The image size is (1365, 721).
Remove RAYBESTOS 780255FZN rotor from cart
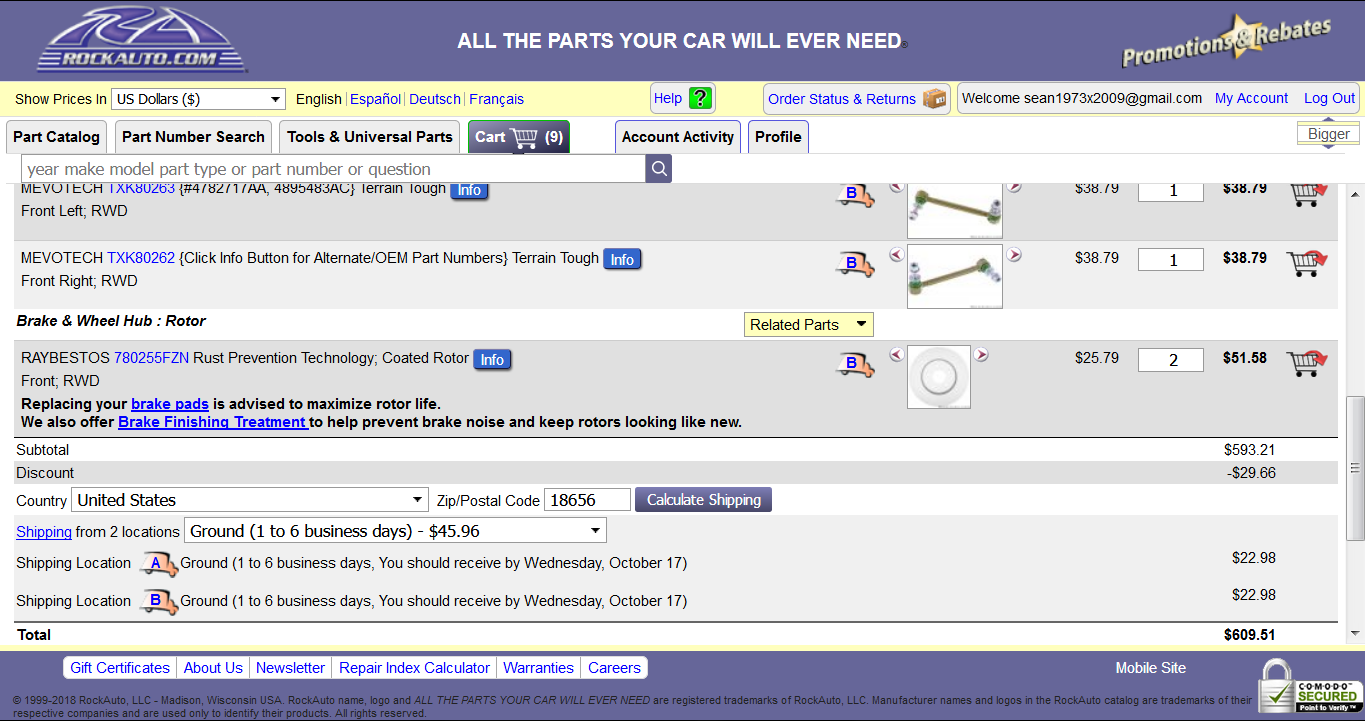[1307, 362]
